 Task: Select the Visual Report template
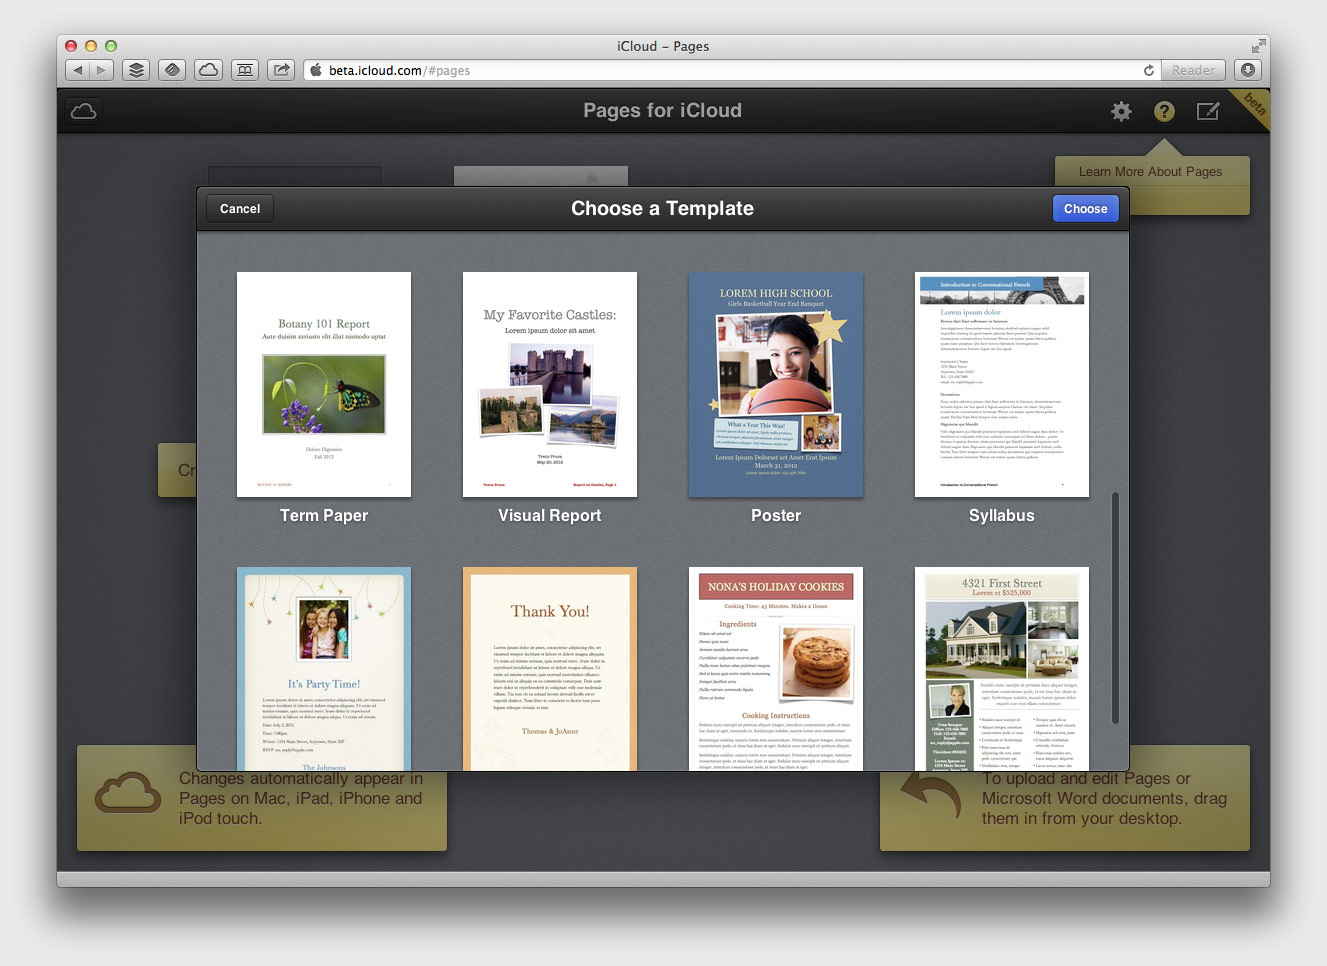(550, 385)
